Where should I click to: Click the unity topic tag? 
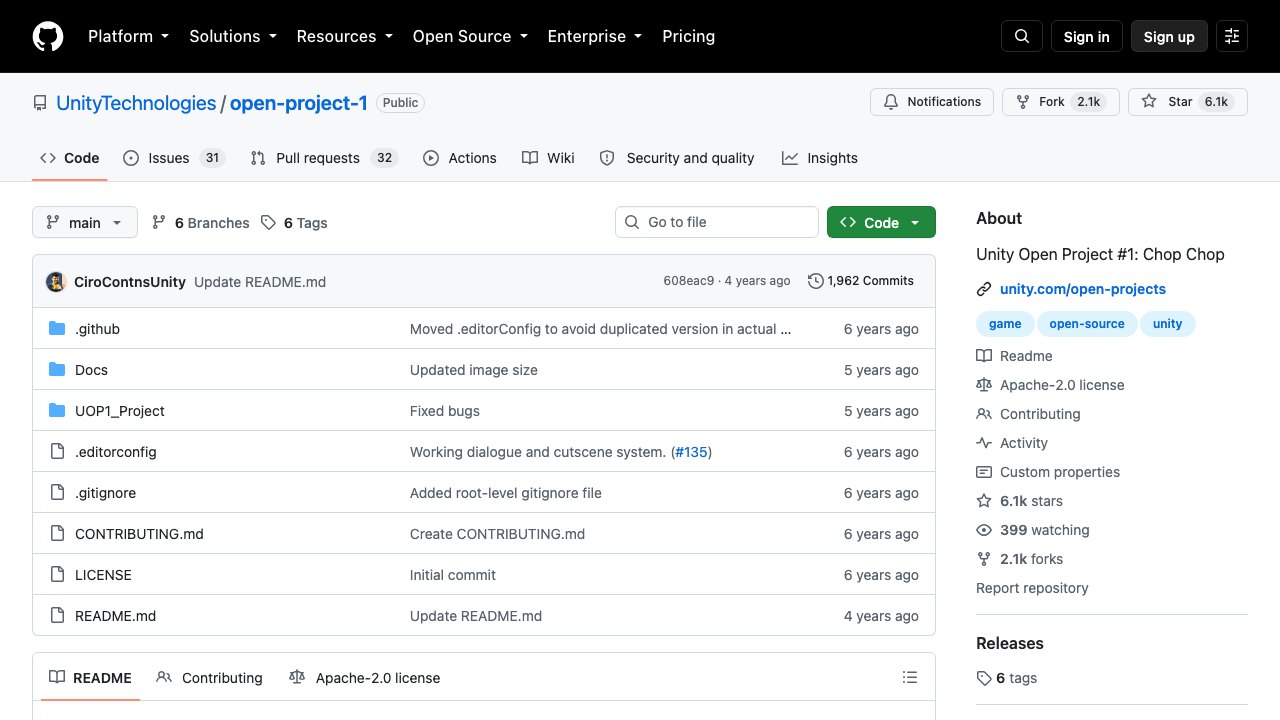coord(1167,324)
